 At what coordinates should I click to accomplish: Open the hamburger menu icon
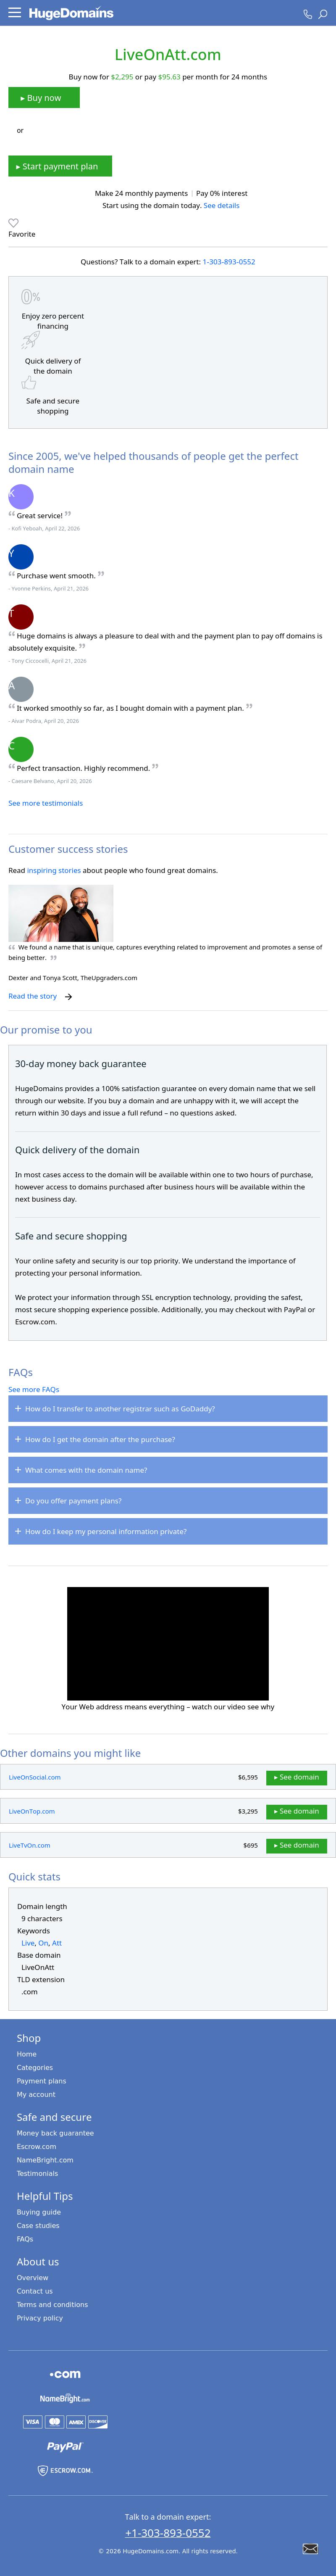pos(14,13)
